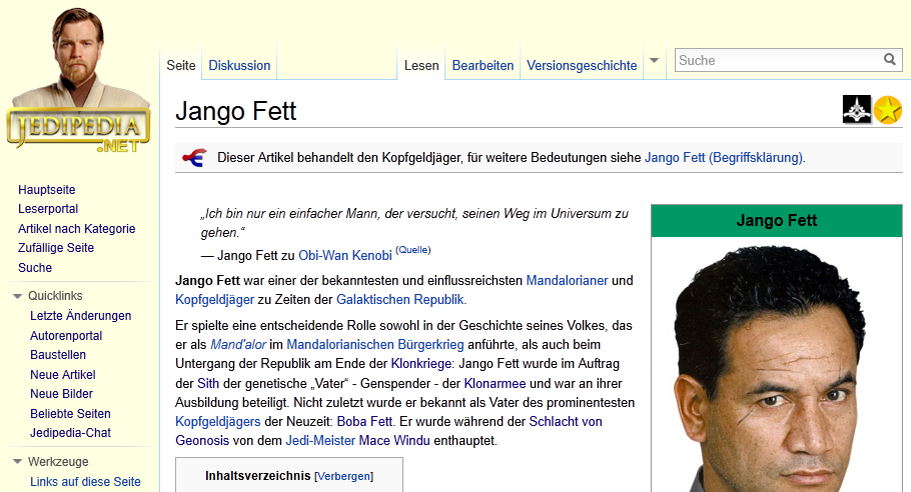
Task: Collapse the Werkzeuge sidebar section
Action: click(17, 462)
